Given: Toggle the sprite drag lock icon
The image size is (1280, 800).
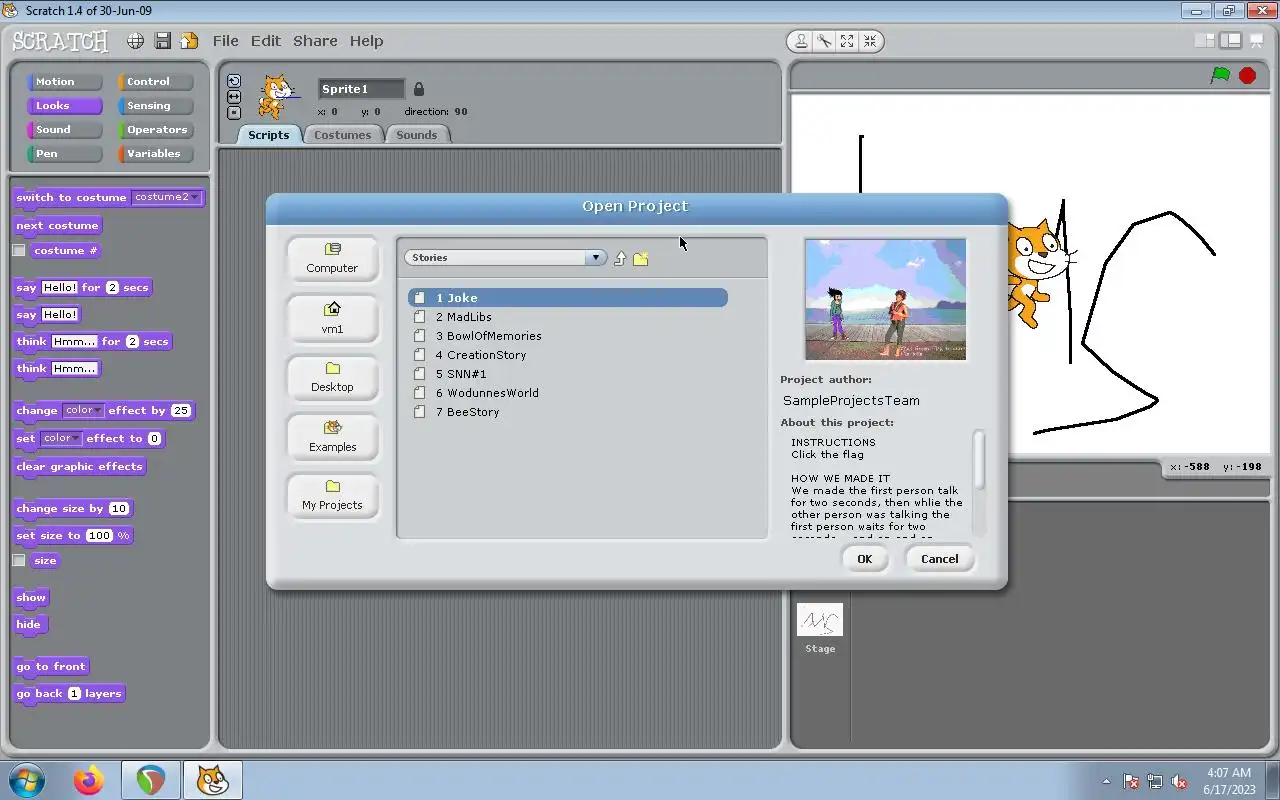Looking at the screenshot, I should tap(419, 89).
